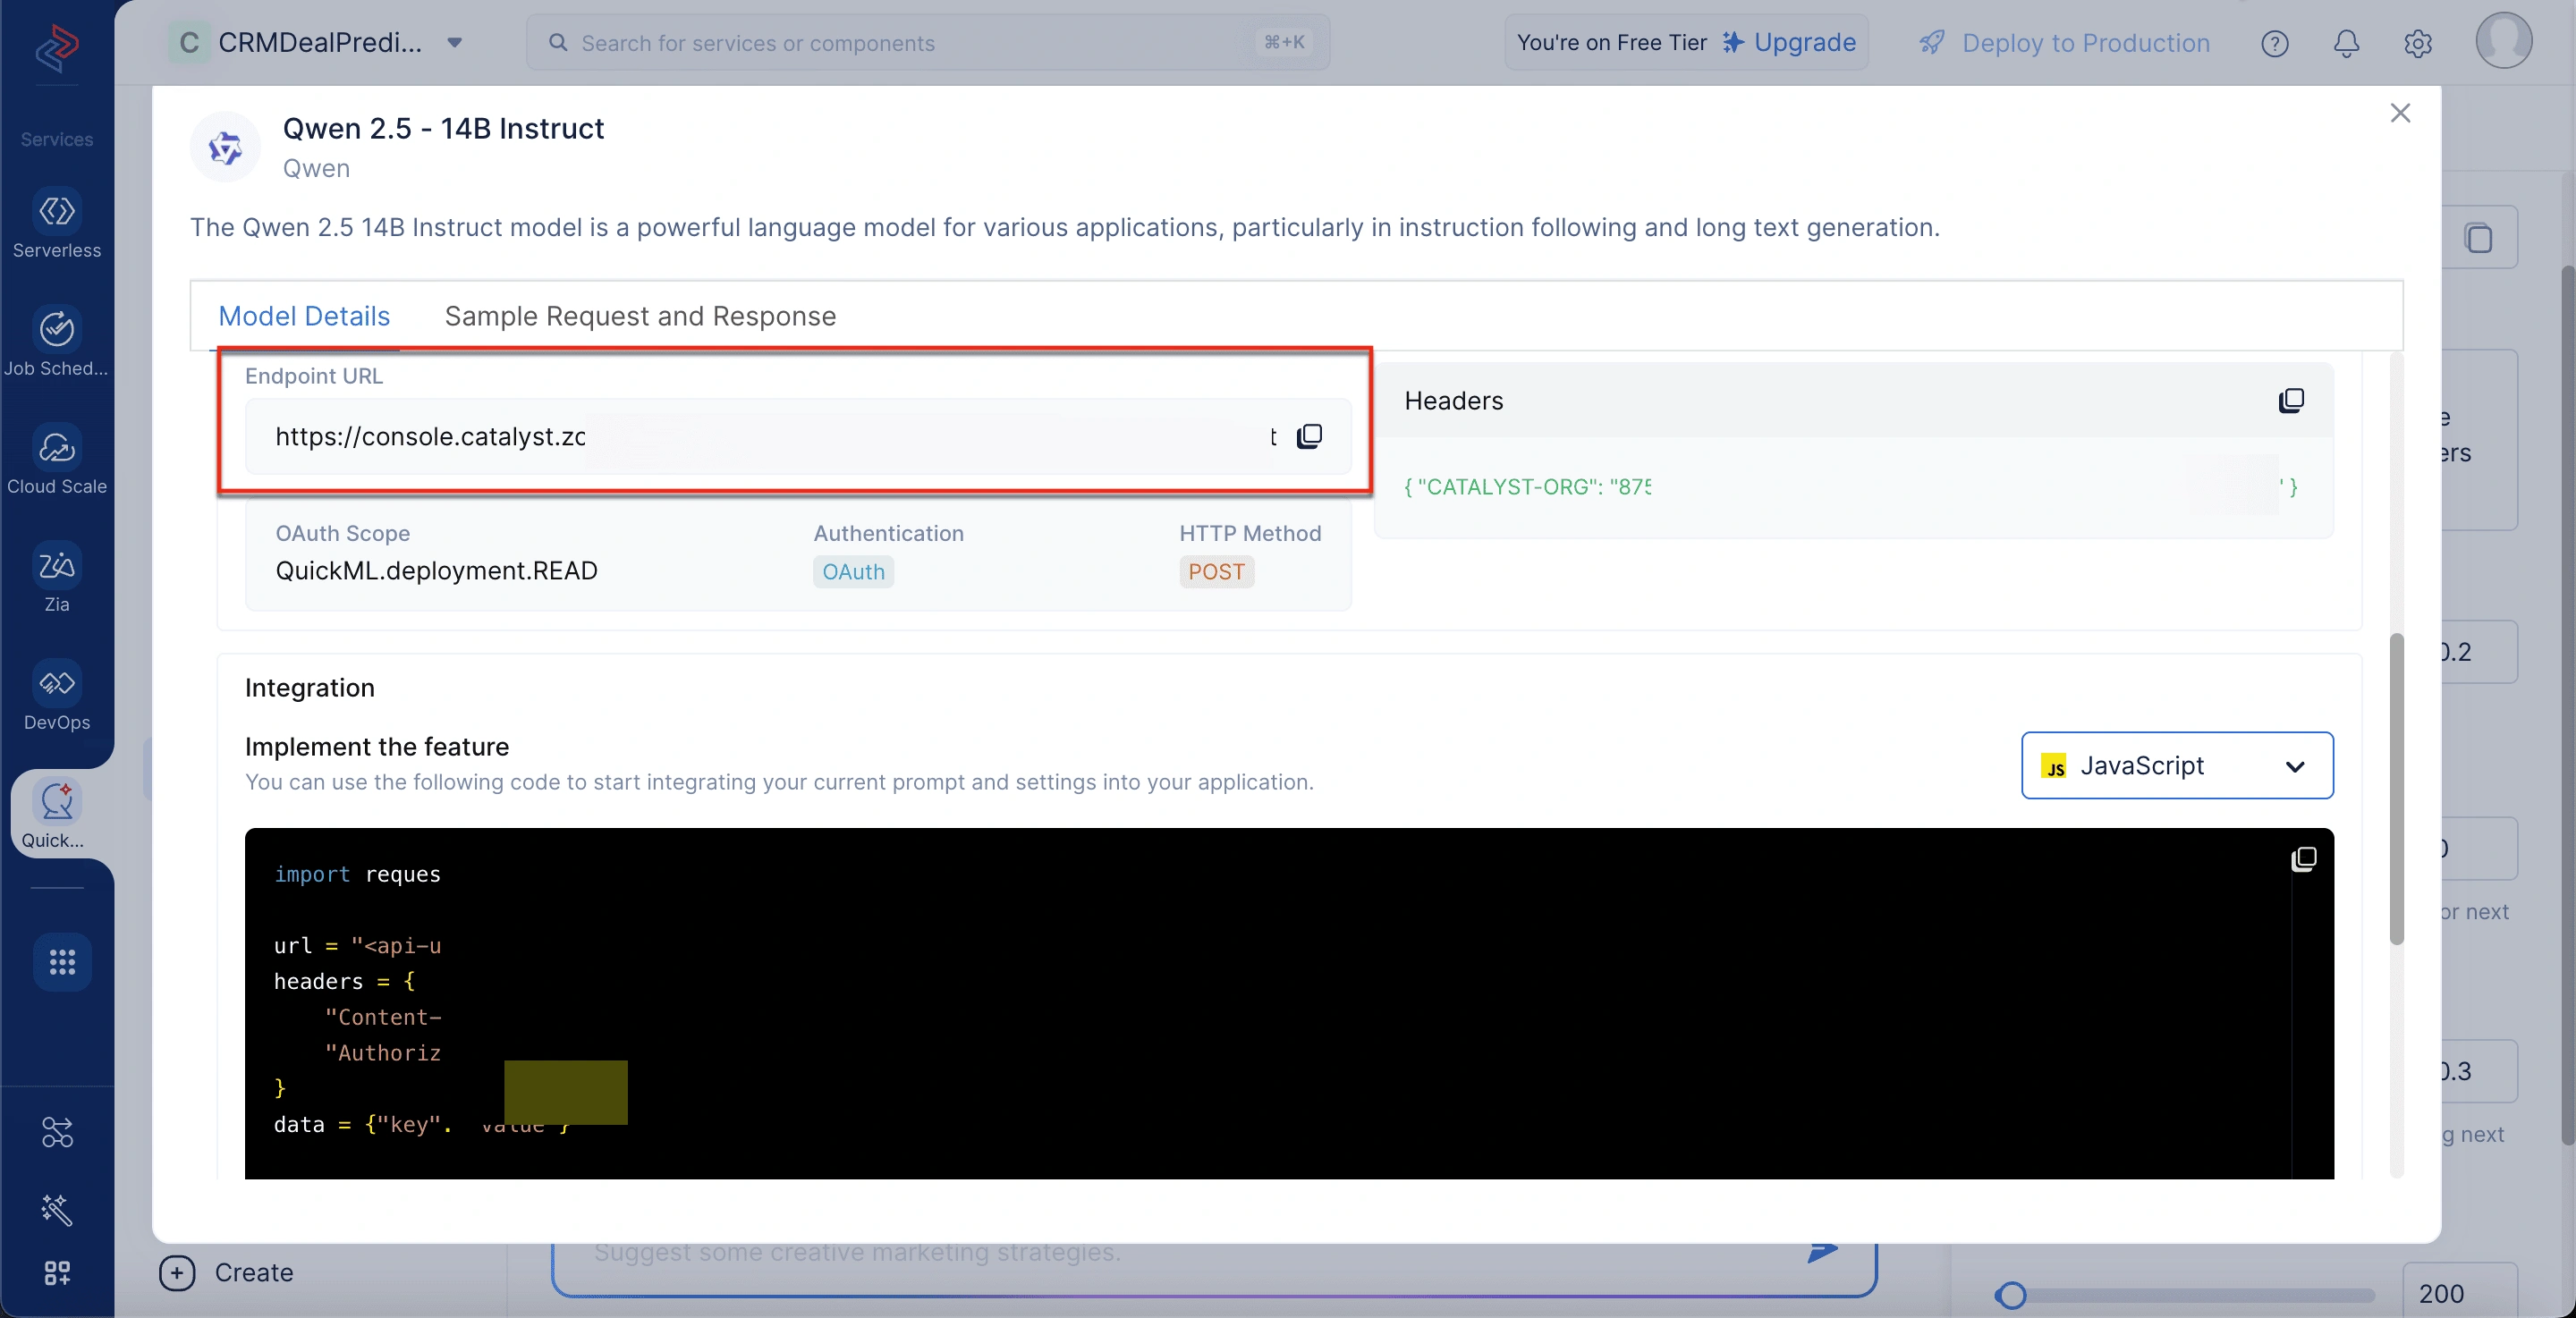Click the search for services field
2576x1318 pixels.
click(x=928, y=43)
